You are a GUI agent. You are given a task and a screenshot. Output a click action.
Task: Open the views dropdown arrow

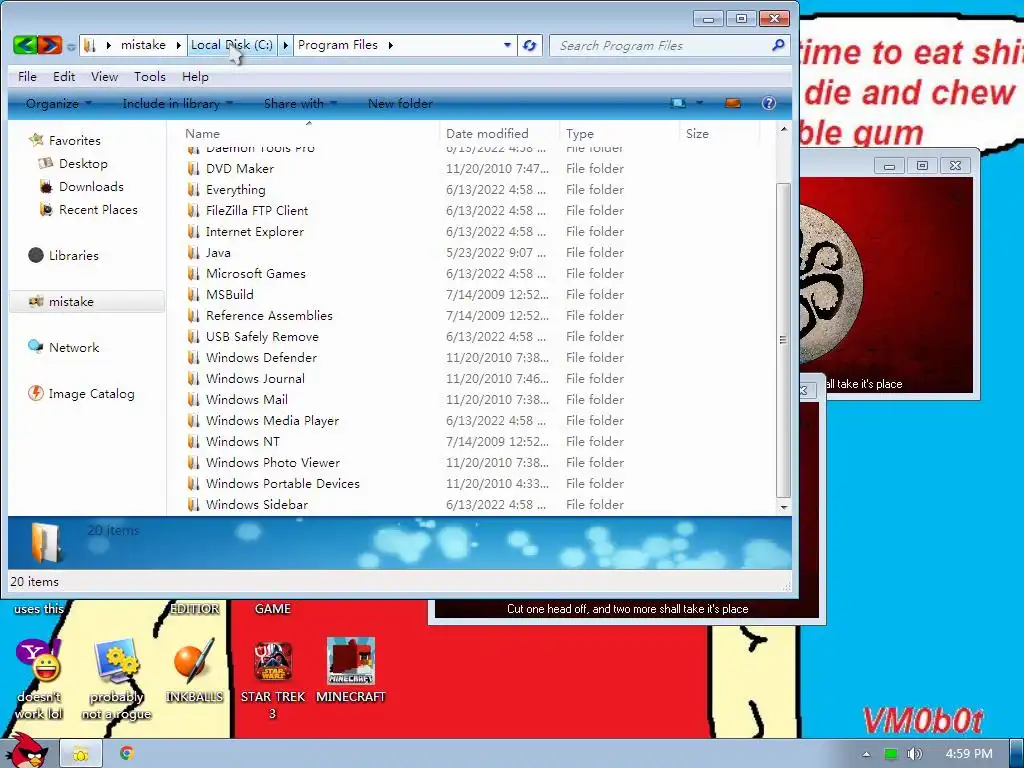(x=699, y=103)
